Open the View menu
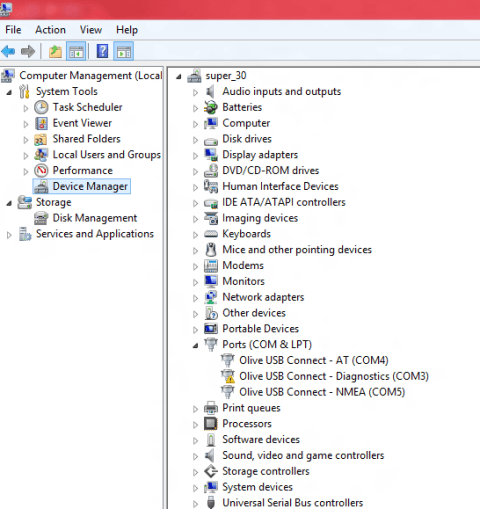This screenshot has height=509, width=480. (91, 30)
